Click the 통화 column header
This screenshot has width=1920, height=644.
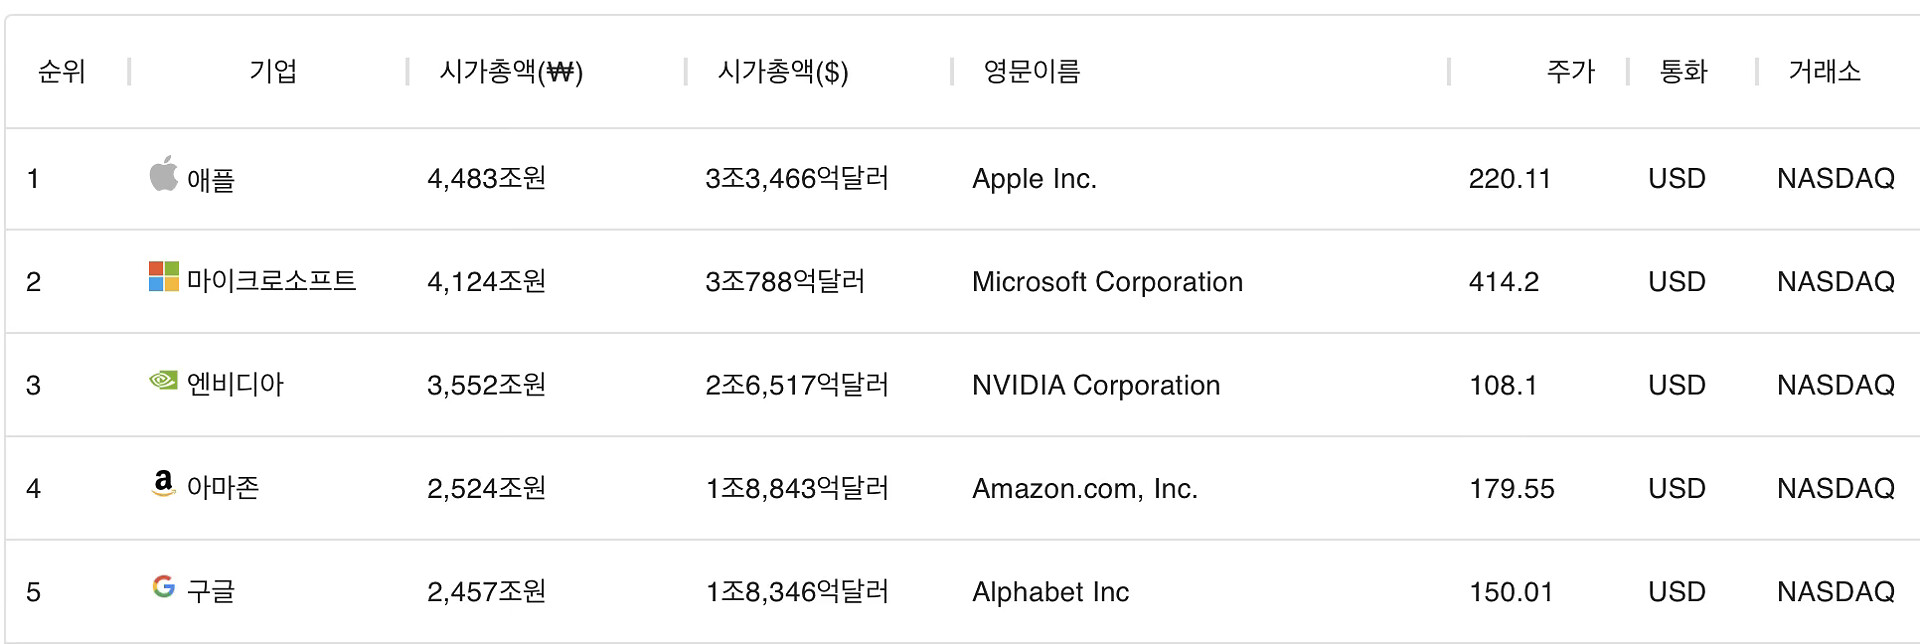point(1684,72)
